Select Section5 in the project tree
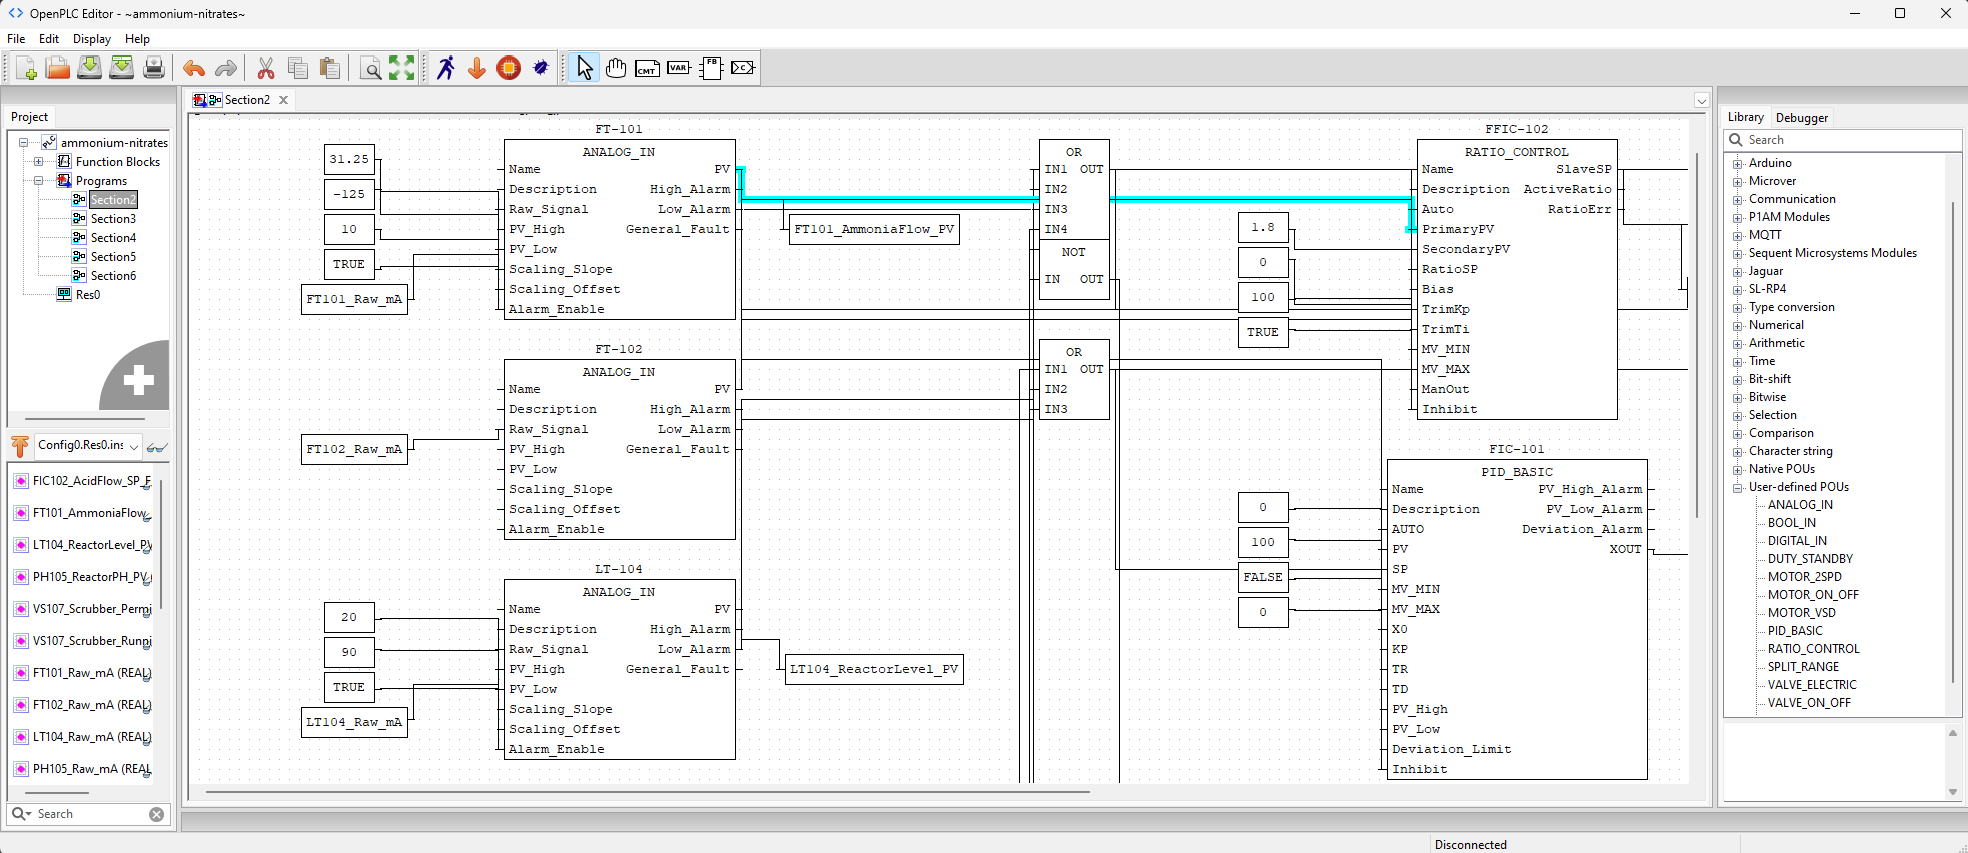The width and height of the screenshot is (1968, 853). tap(113, 257)
